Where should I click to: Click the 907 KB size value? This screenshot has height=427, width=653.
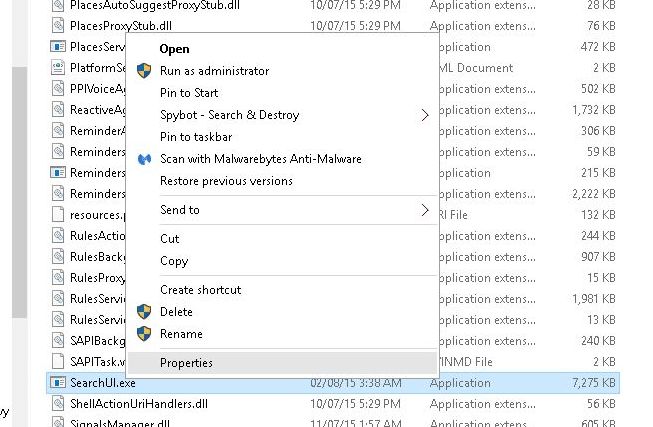click(598, 257)
